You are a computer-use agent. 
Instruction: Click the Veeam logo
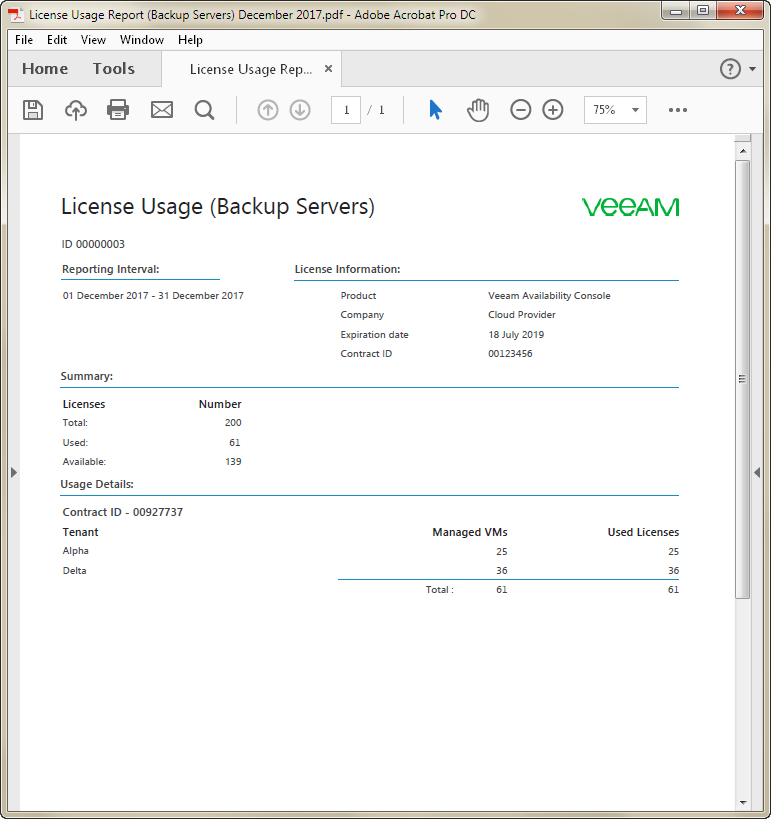tap(630, 207)
